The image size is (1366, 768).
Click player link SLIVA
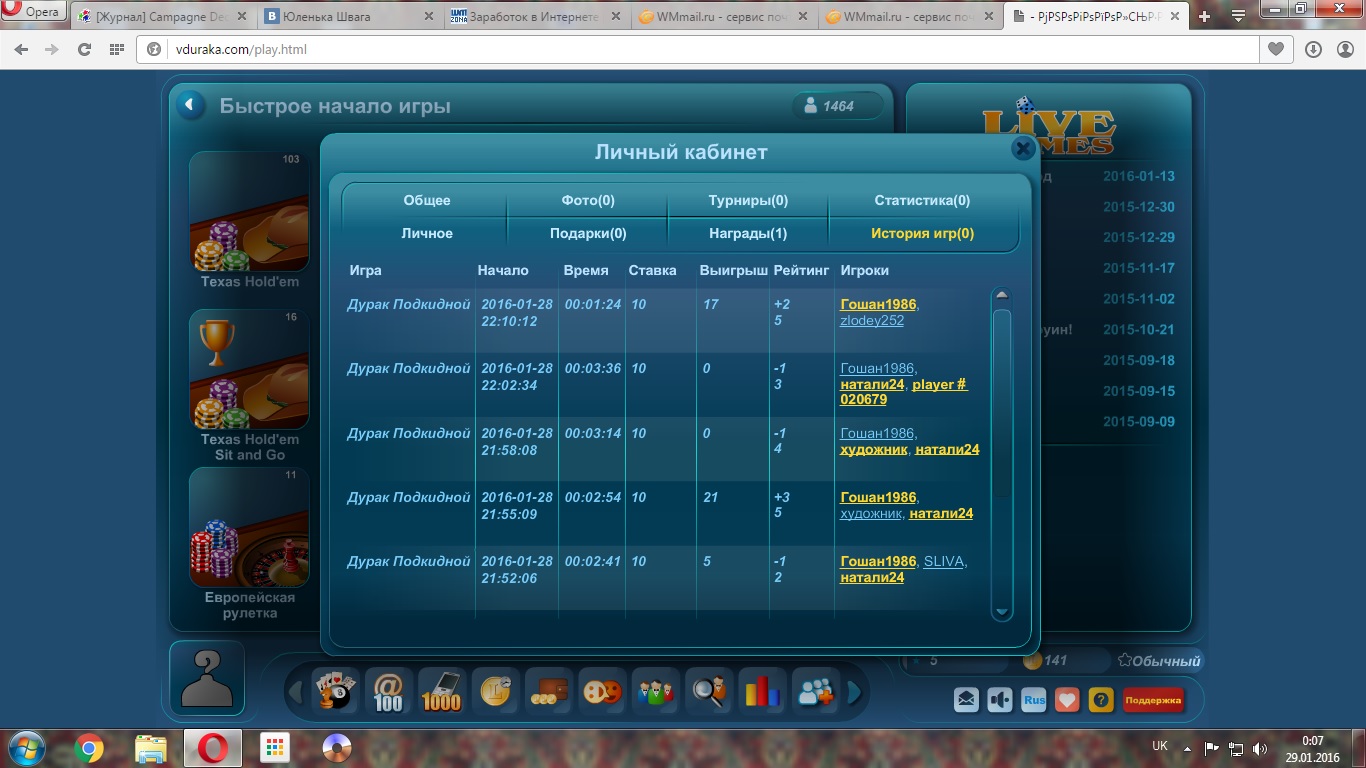943,561
